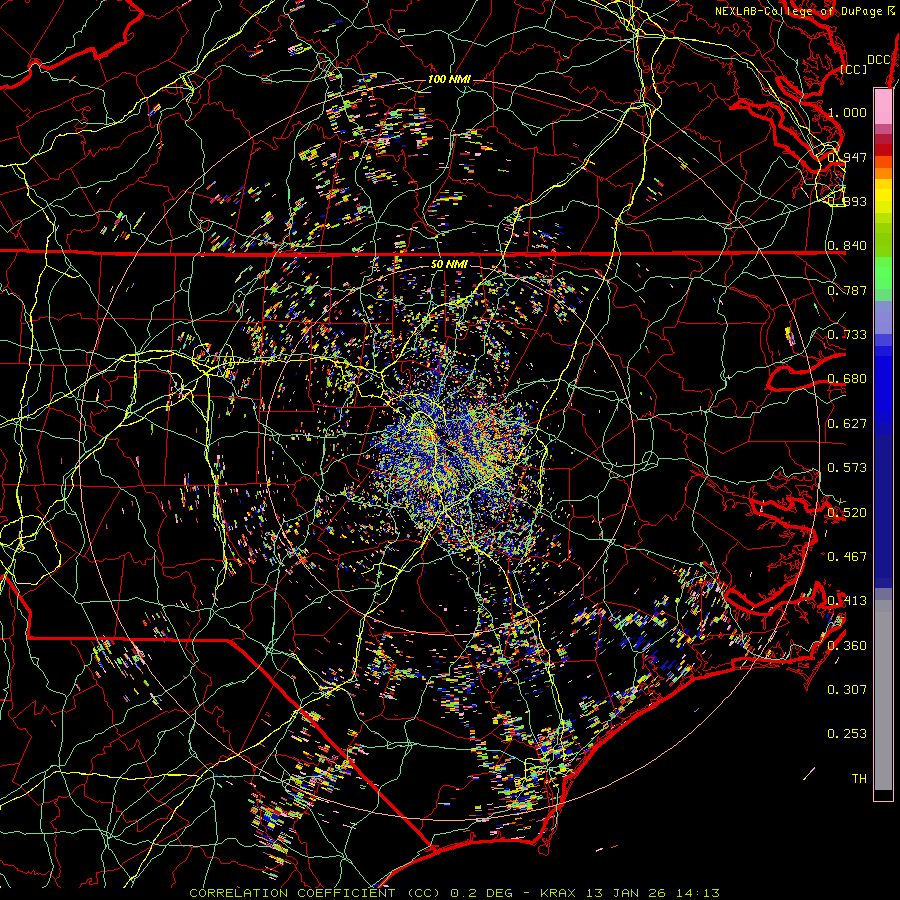Click the 100 NMI range ring label
The height and width of the screenshot is (900, 900).
449,79
